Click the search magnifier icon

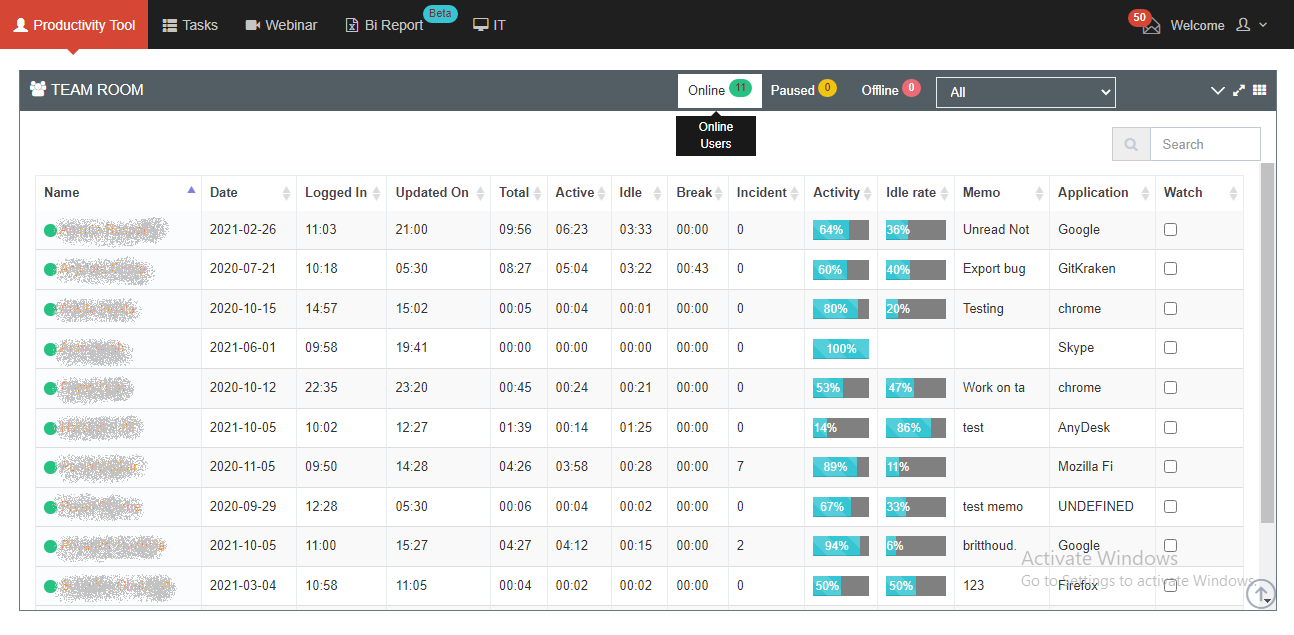point(1131,144)
